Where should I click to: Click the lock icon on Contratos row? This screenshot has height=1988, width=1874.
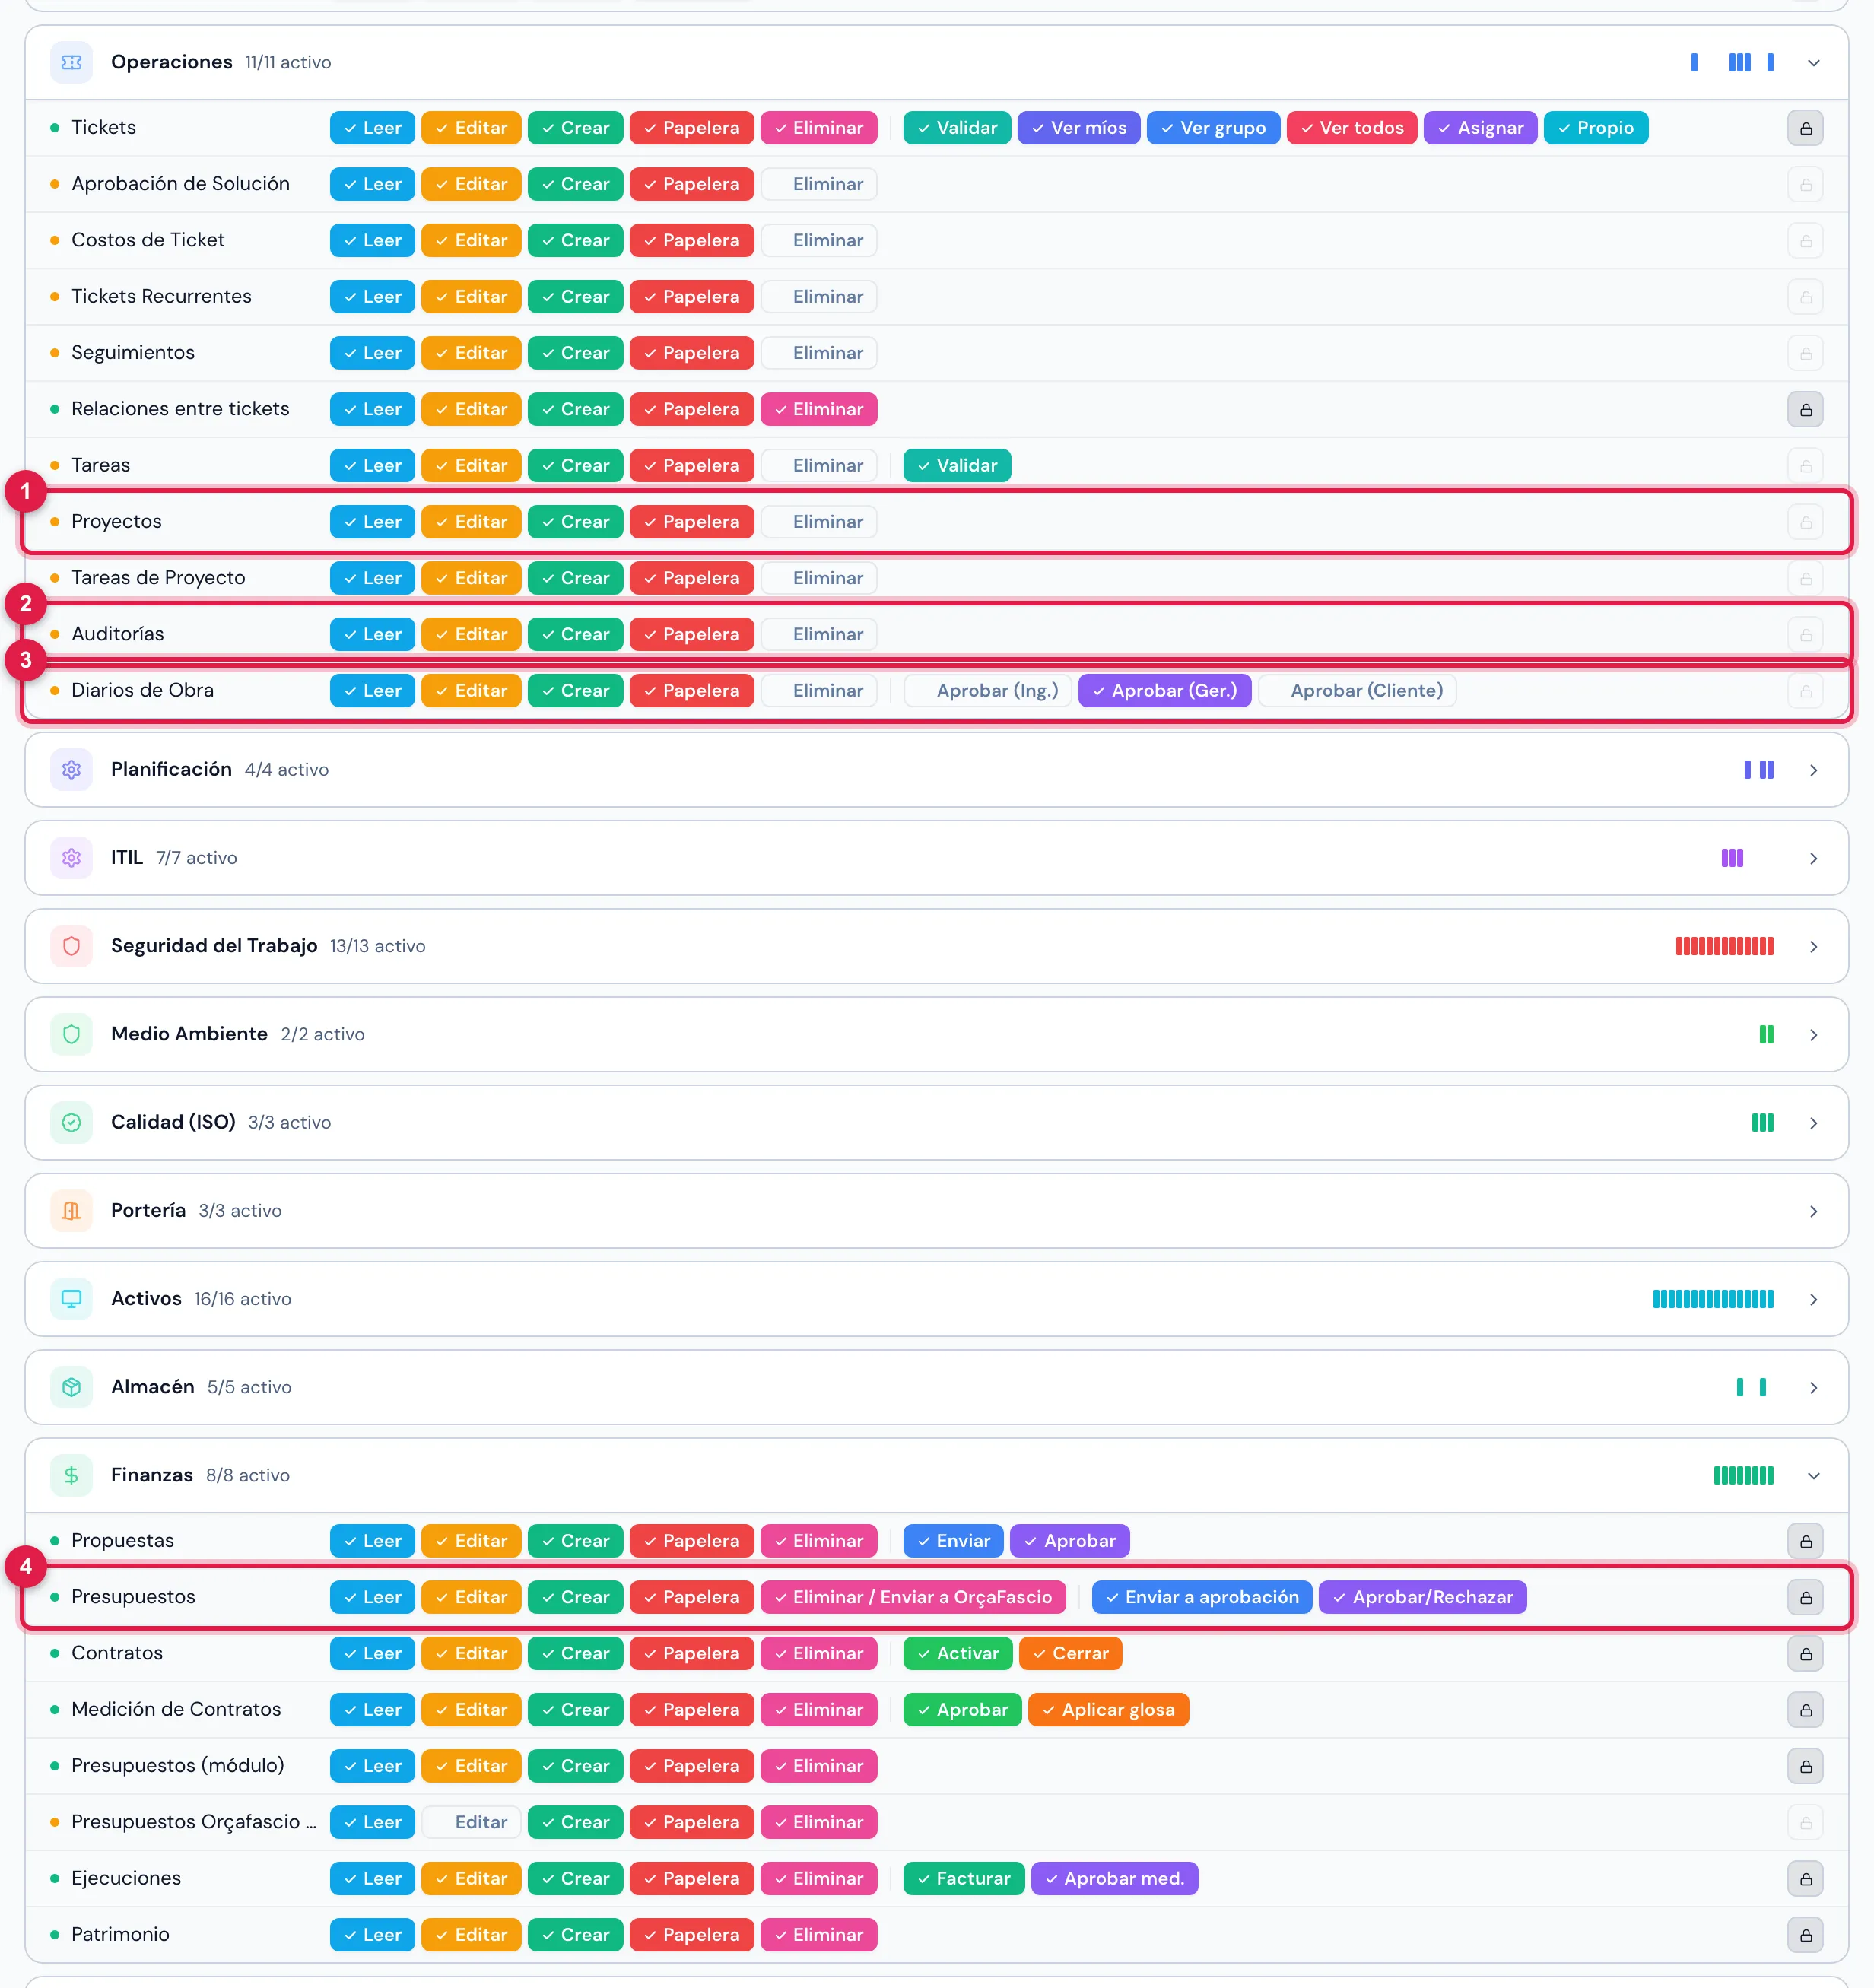pos(1805,1653)
